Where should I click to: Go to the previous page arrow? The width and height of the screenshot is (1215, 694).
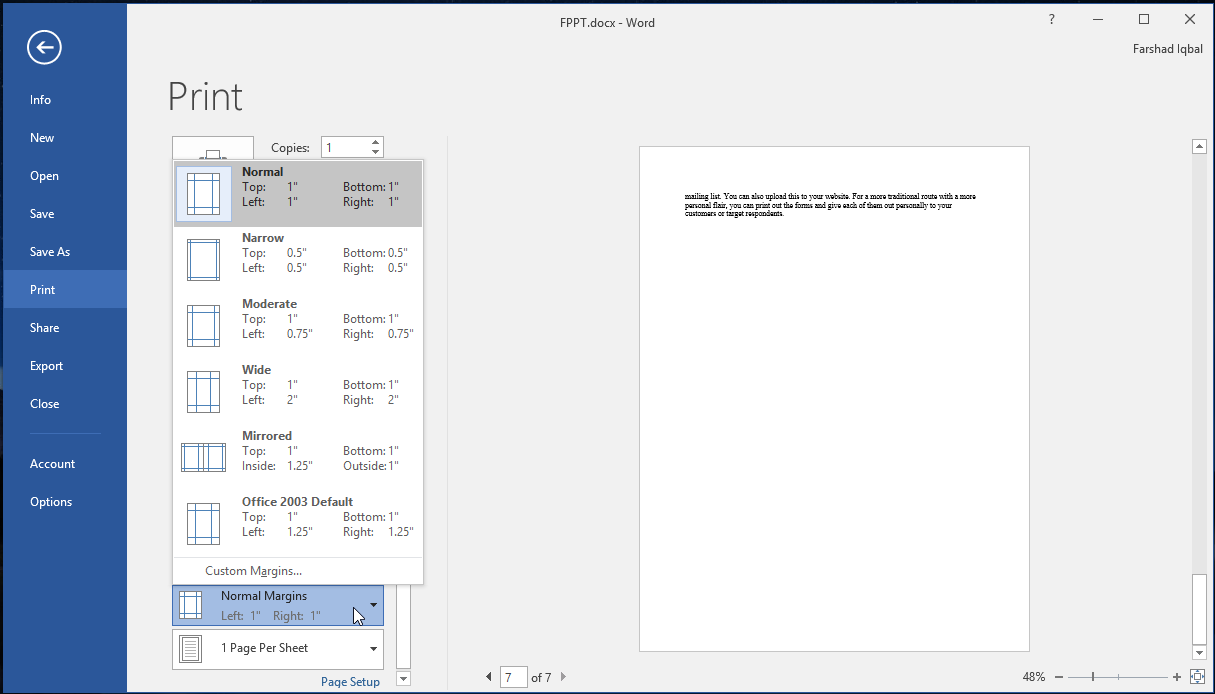pyautogui.click(x=489, y=677)
